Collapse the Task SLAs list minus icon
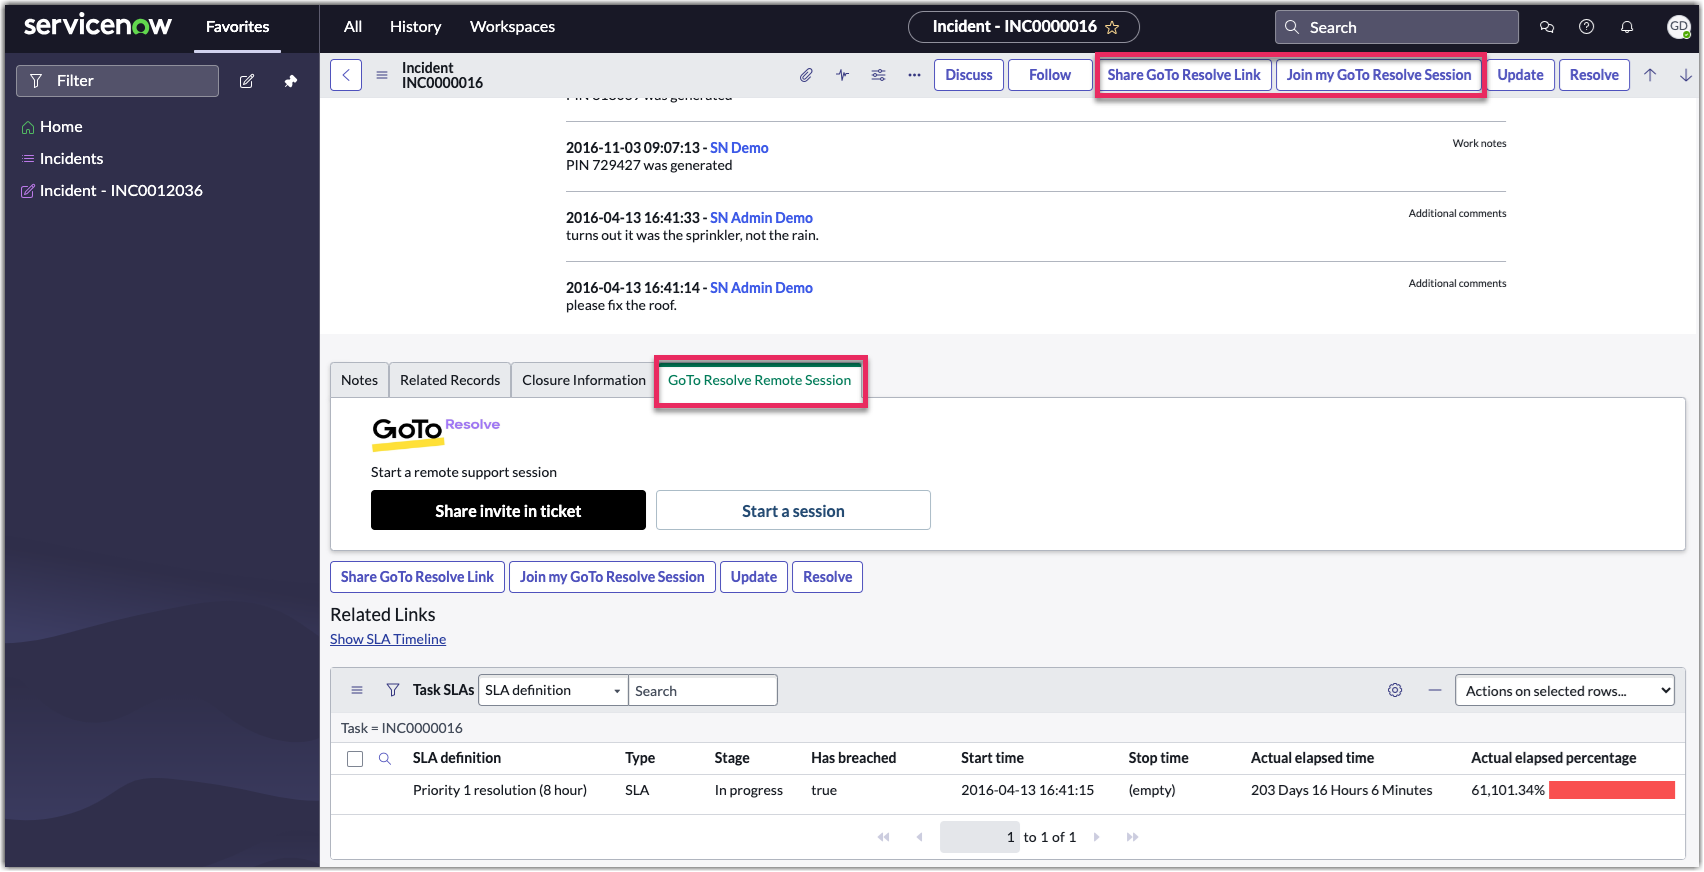 pos(1435,690)
